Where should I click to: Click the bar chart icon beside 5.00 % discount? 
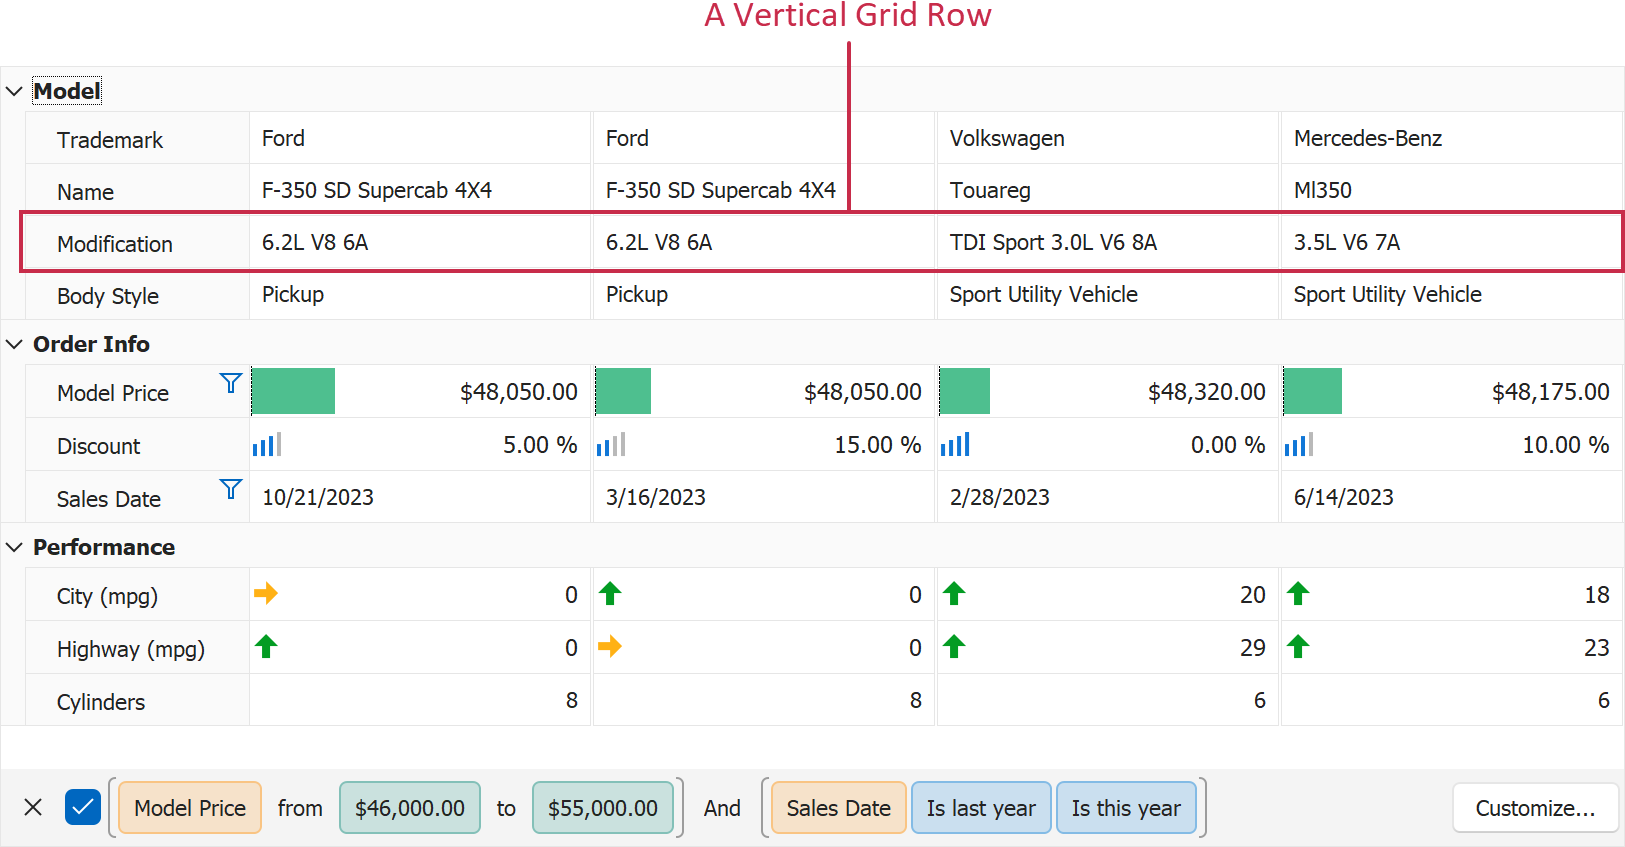click(266, 445)
